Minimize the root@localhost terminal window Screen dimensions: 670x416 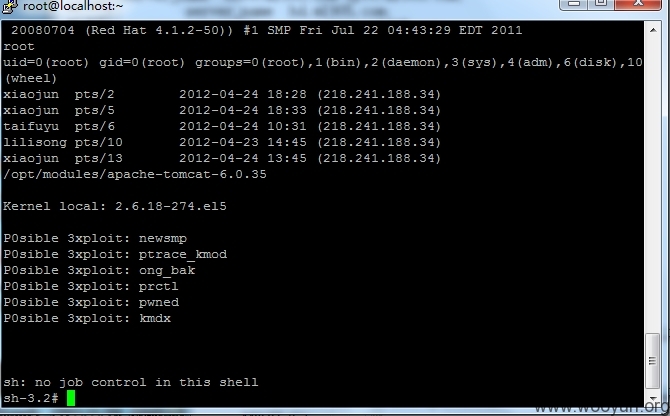point(573,3)
